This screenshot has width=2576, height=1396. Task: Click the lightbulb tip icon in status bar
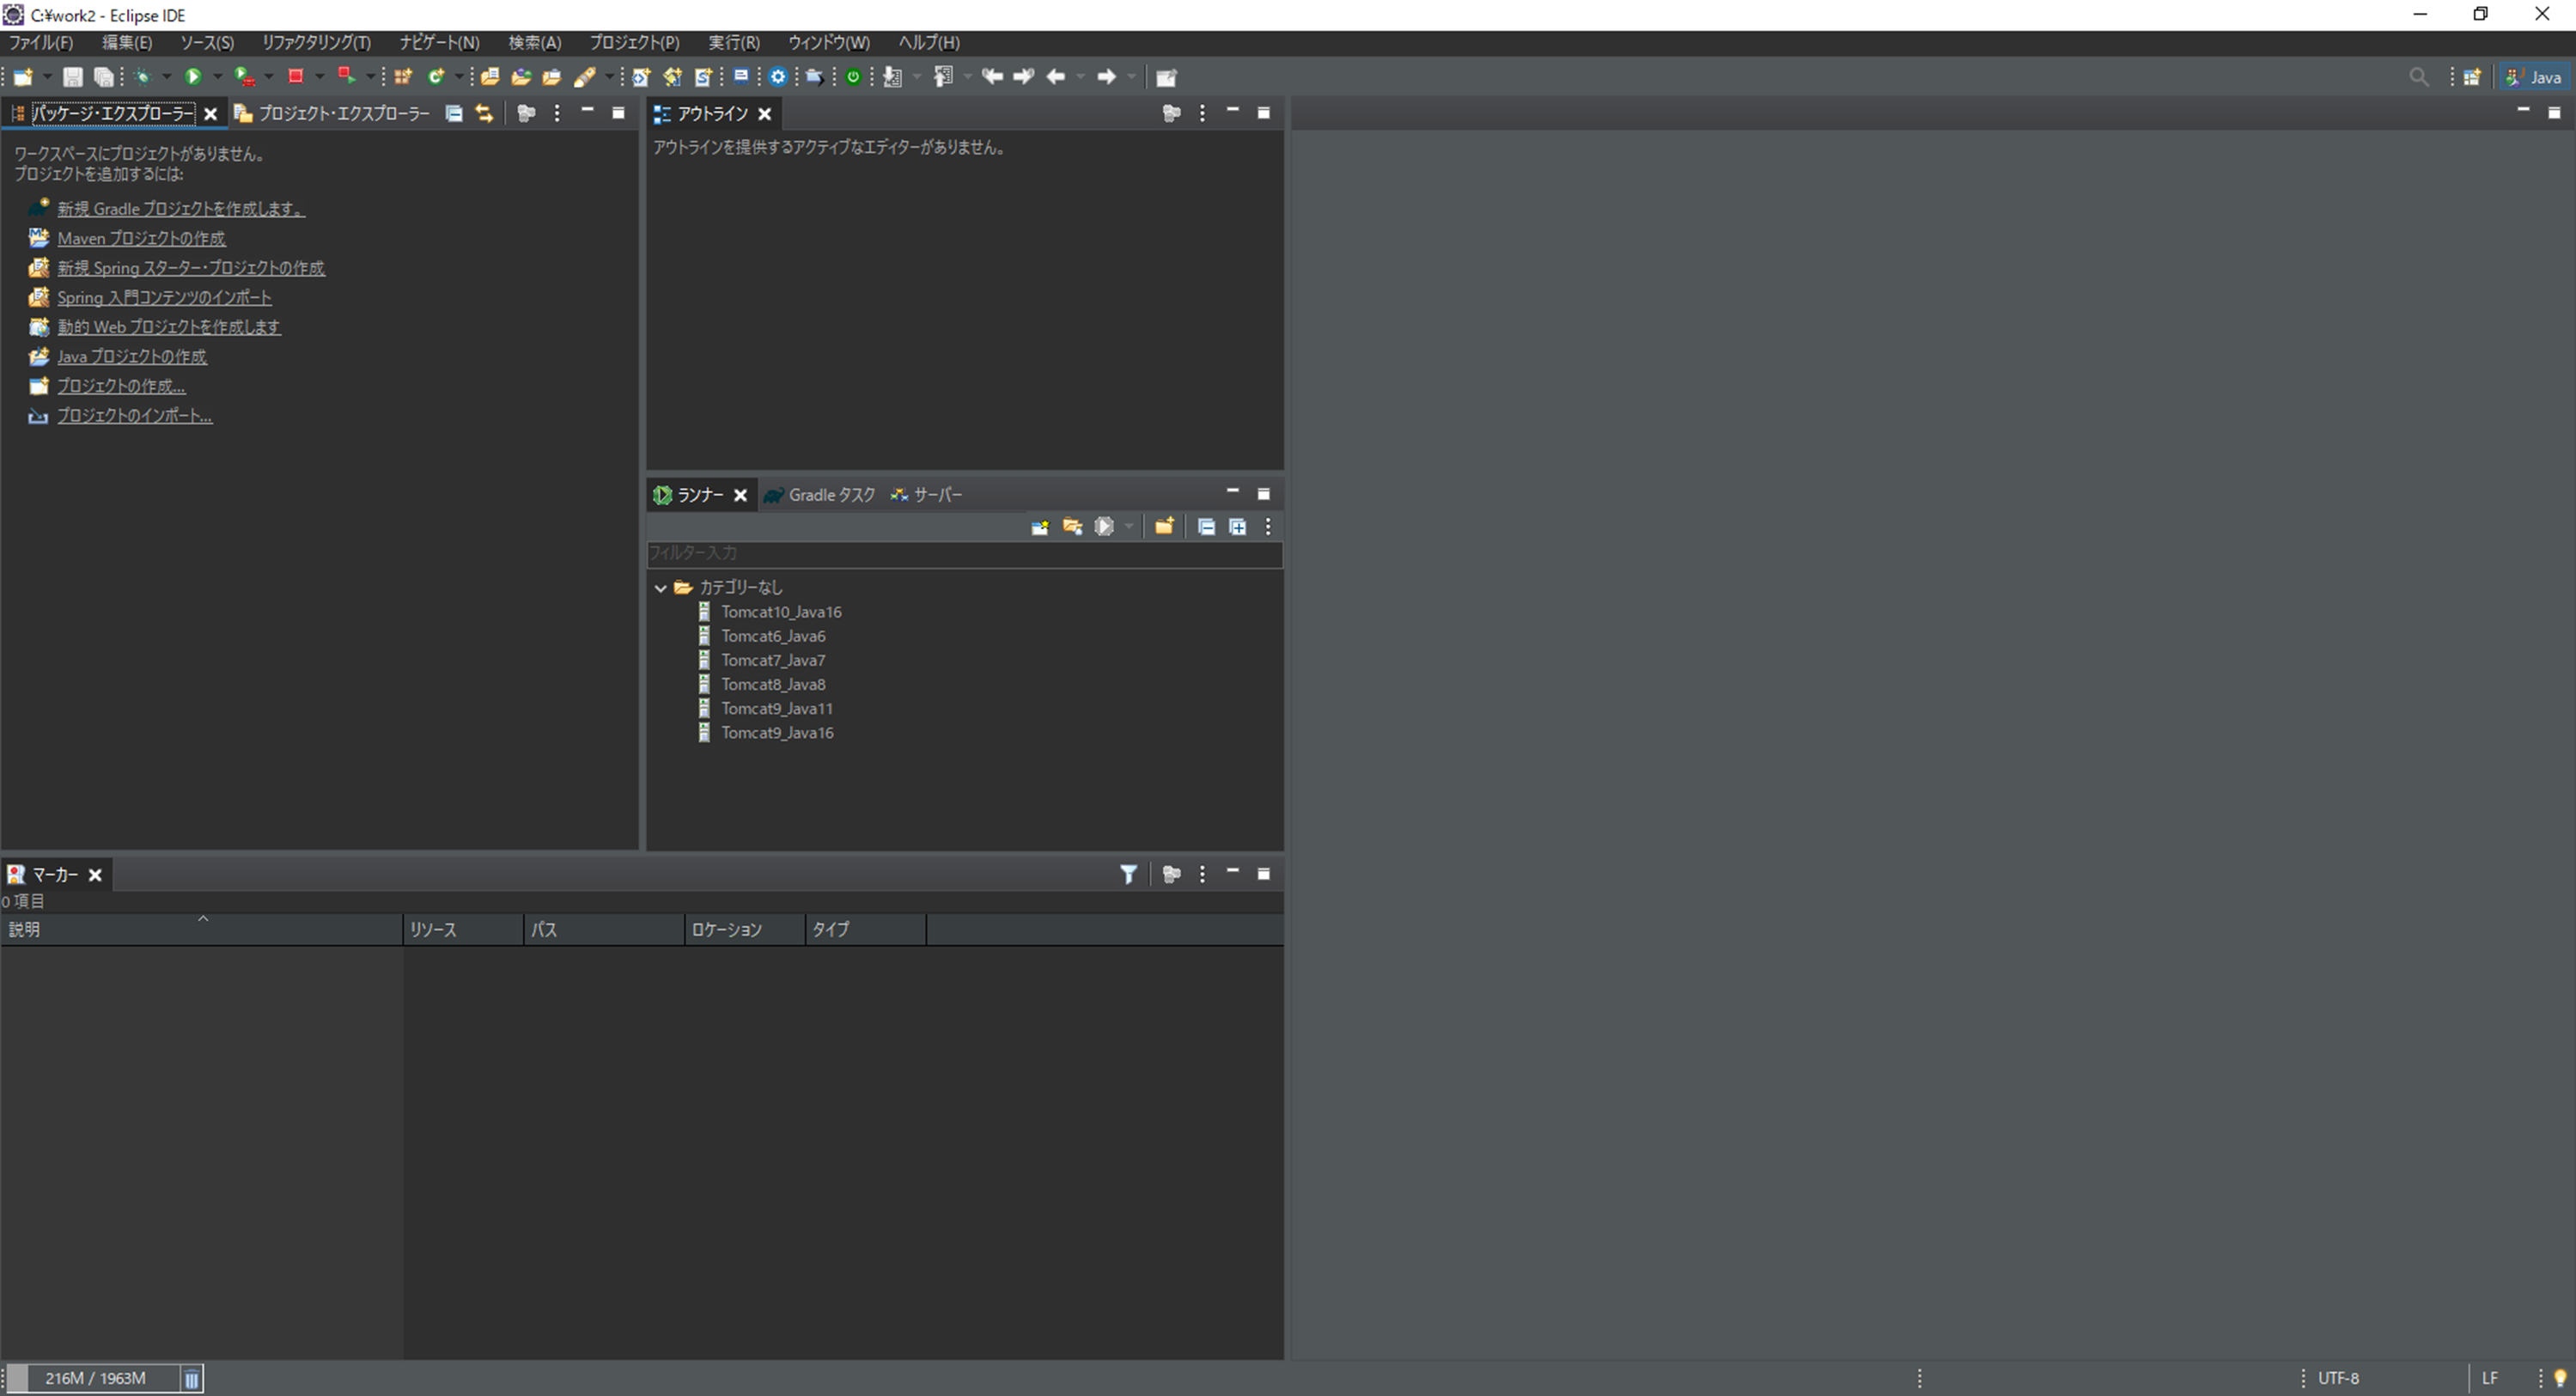2560,1378
